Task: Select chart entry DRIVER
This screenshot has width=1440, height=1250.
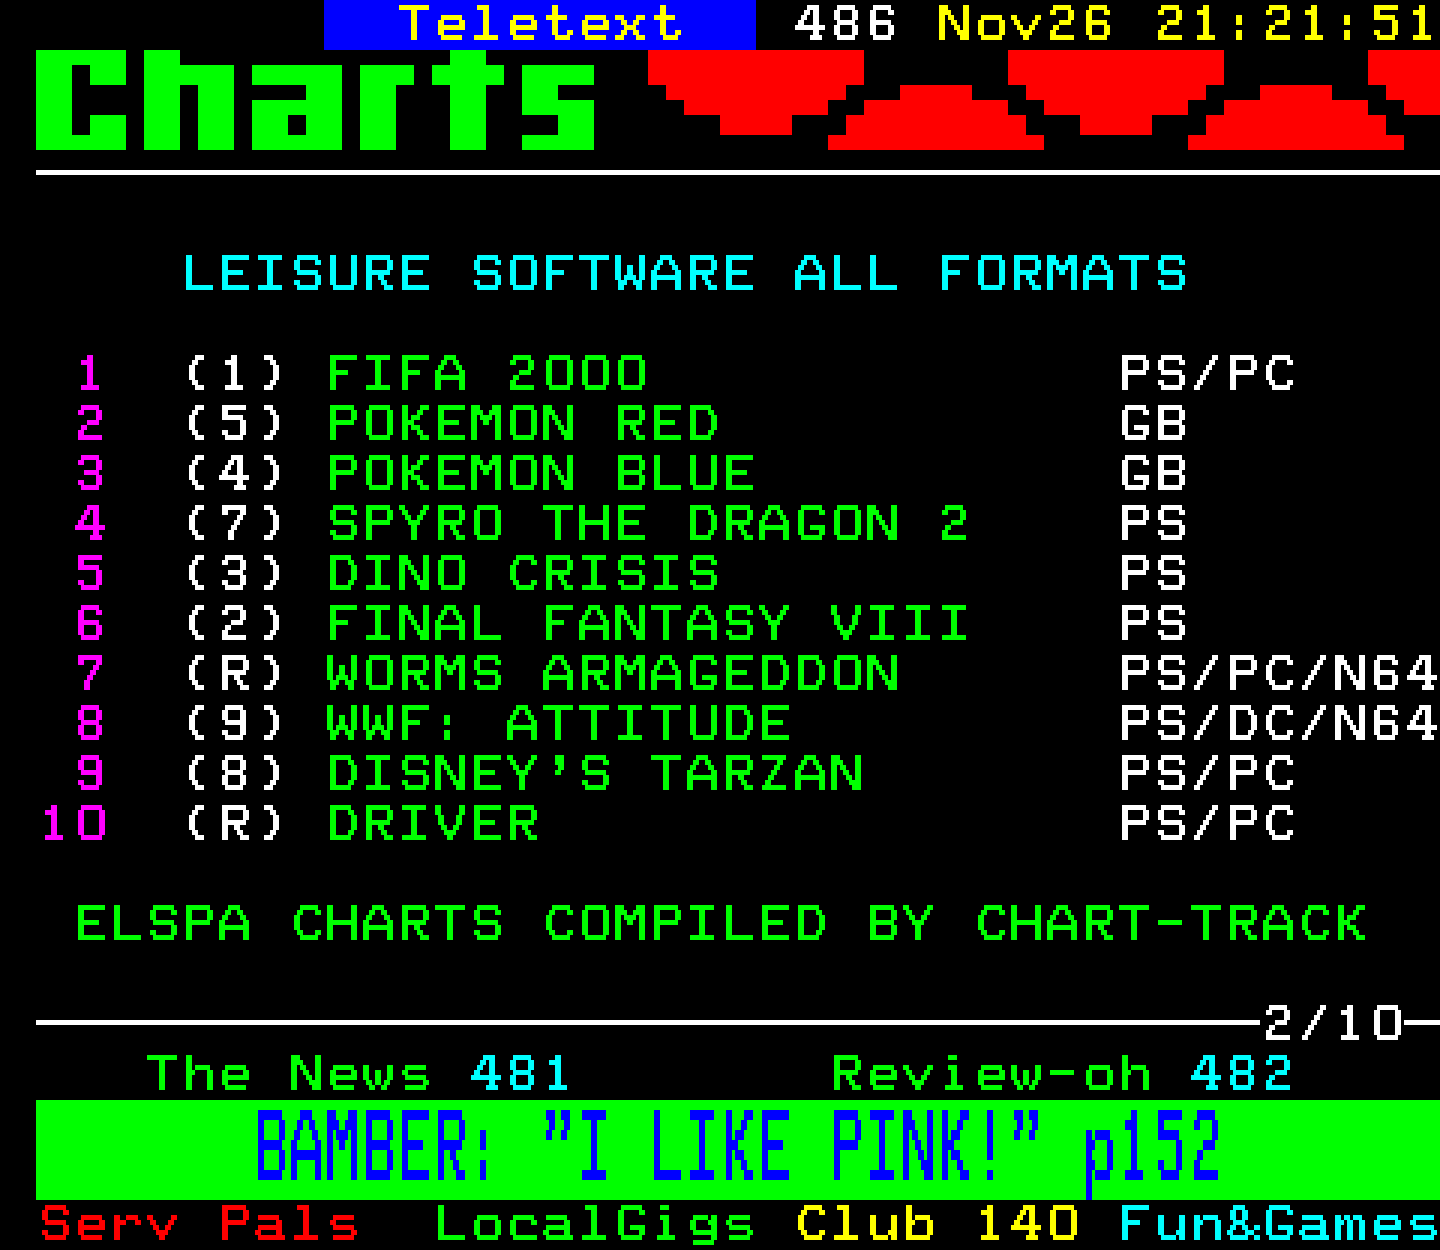Action: [433, 824]
